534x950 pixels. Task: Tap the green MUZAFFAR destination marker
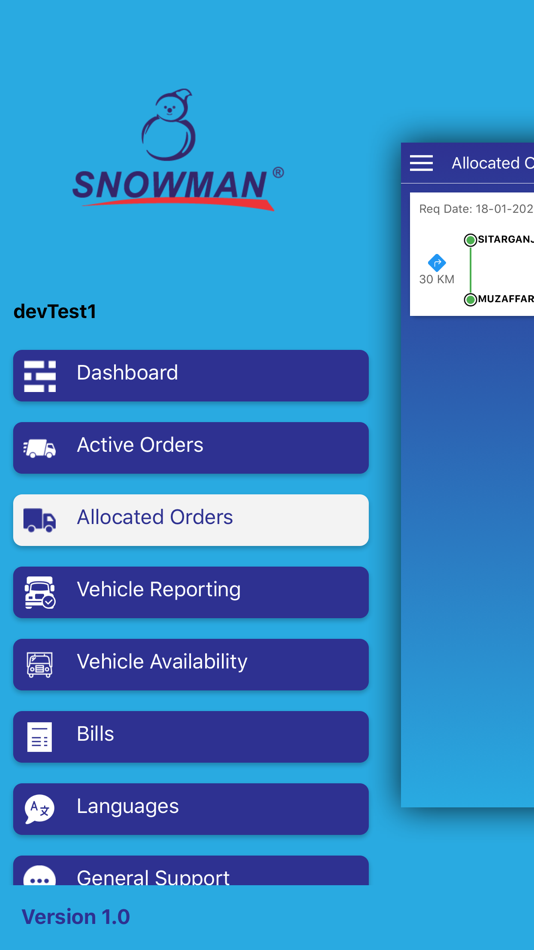(470, 299)
